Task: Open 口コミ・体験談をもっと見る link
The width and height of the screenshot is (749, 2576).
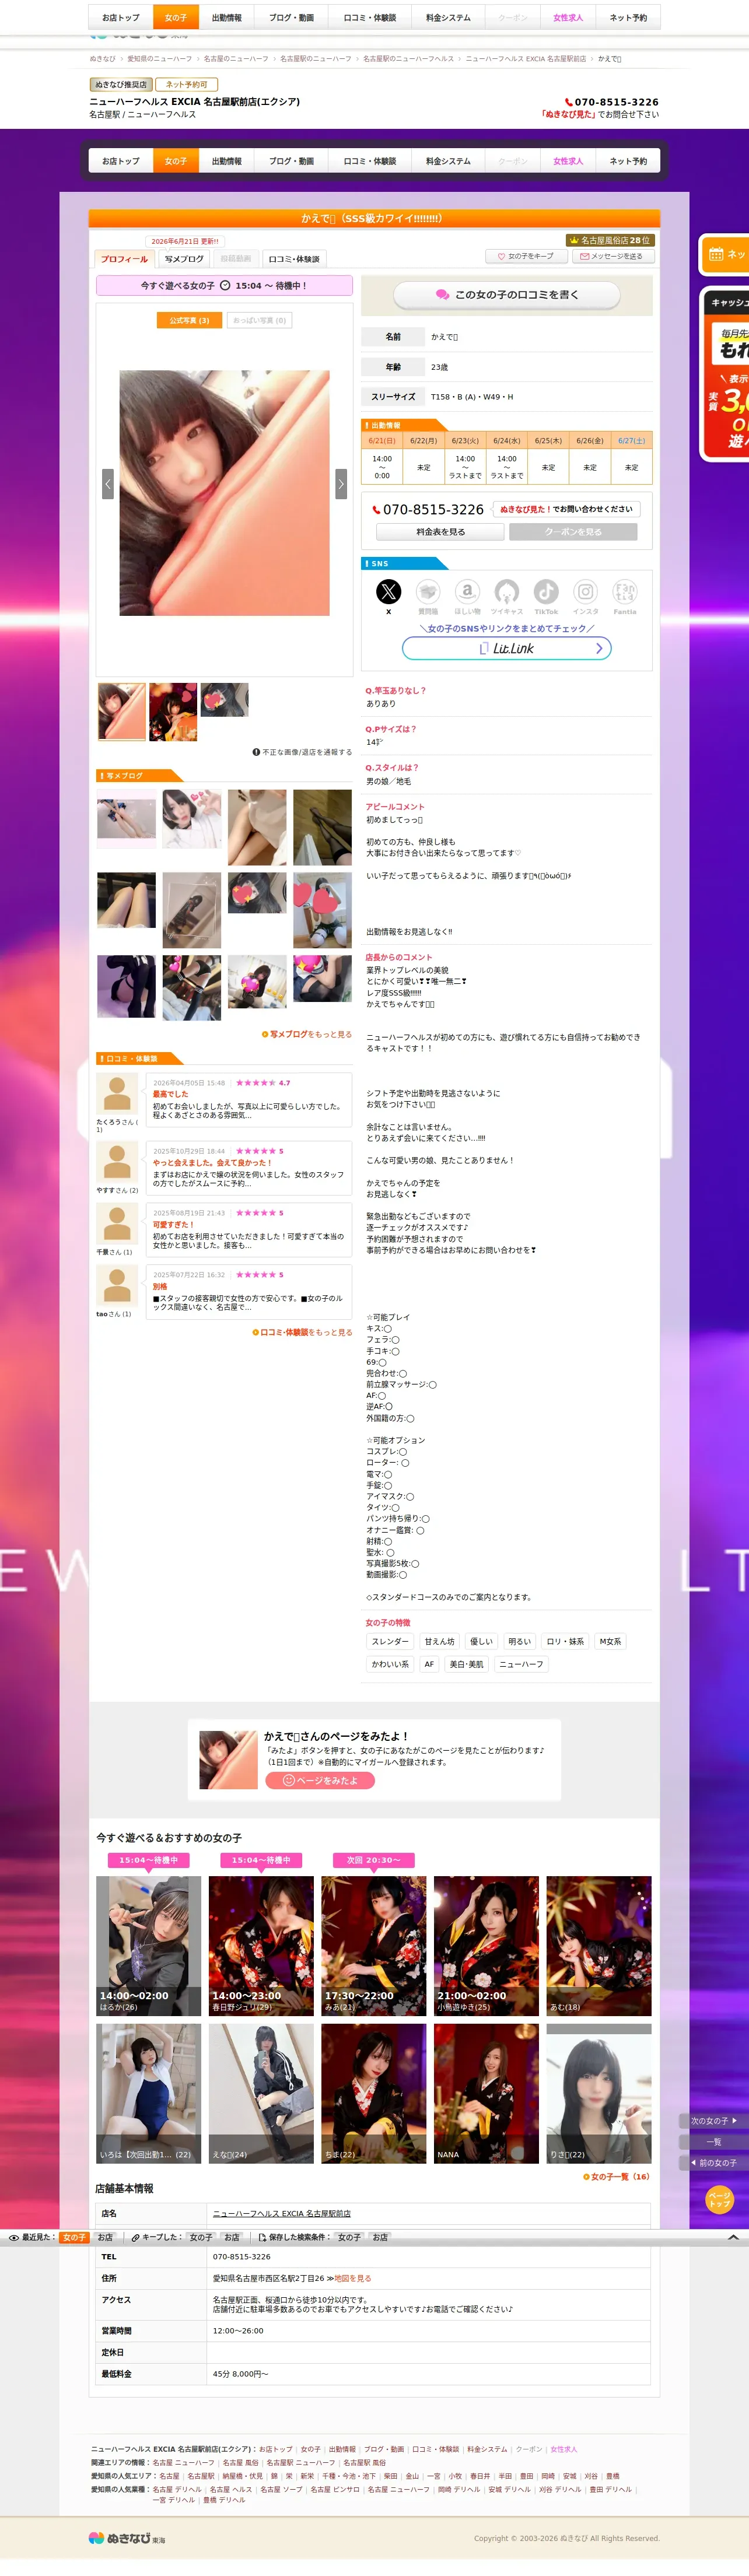Action: coord(302,1332)
